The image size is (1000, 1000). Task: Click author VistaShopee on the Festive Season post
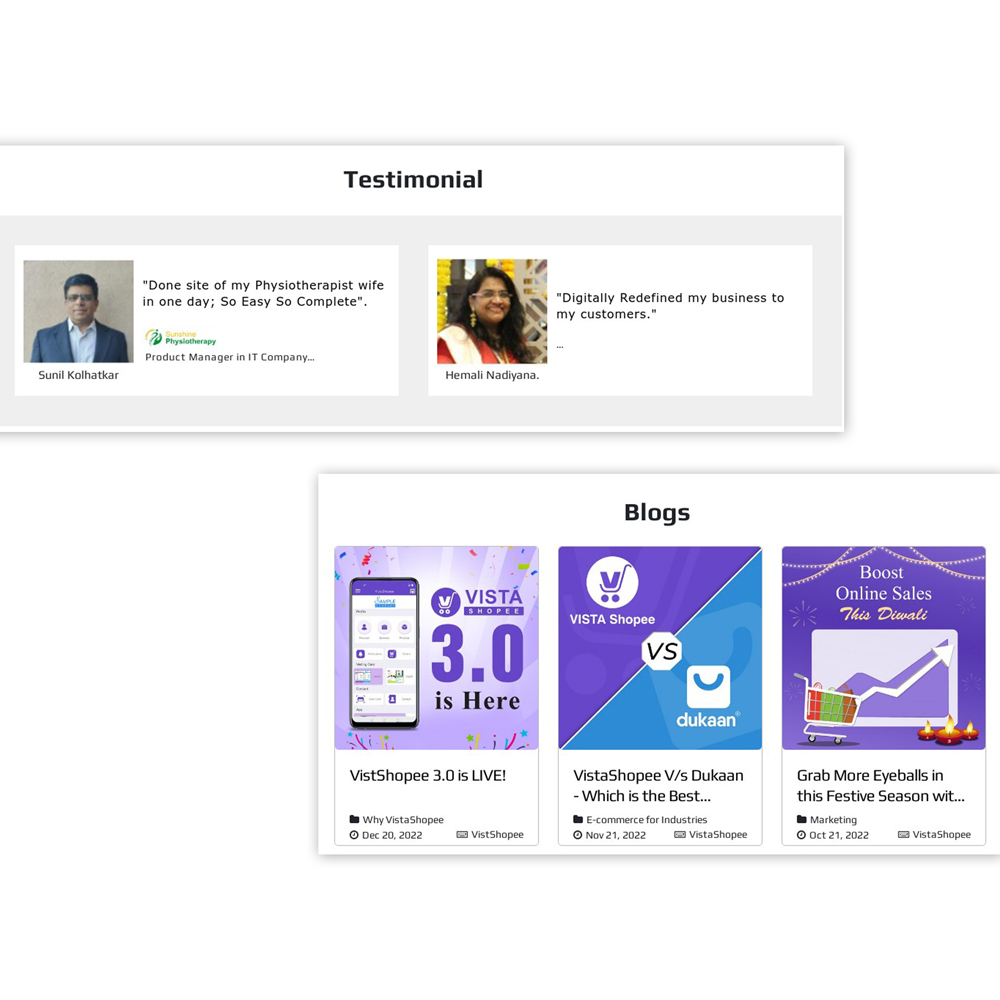(942, 834)
